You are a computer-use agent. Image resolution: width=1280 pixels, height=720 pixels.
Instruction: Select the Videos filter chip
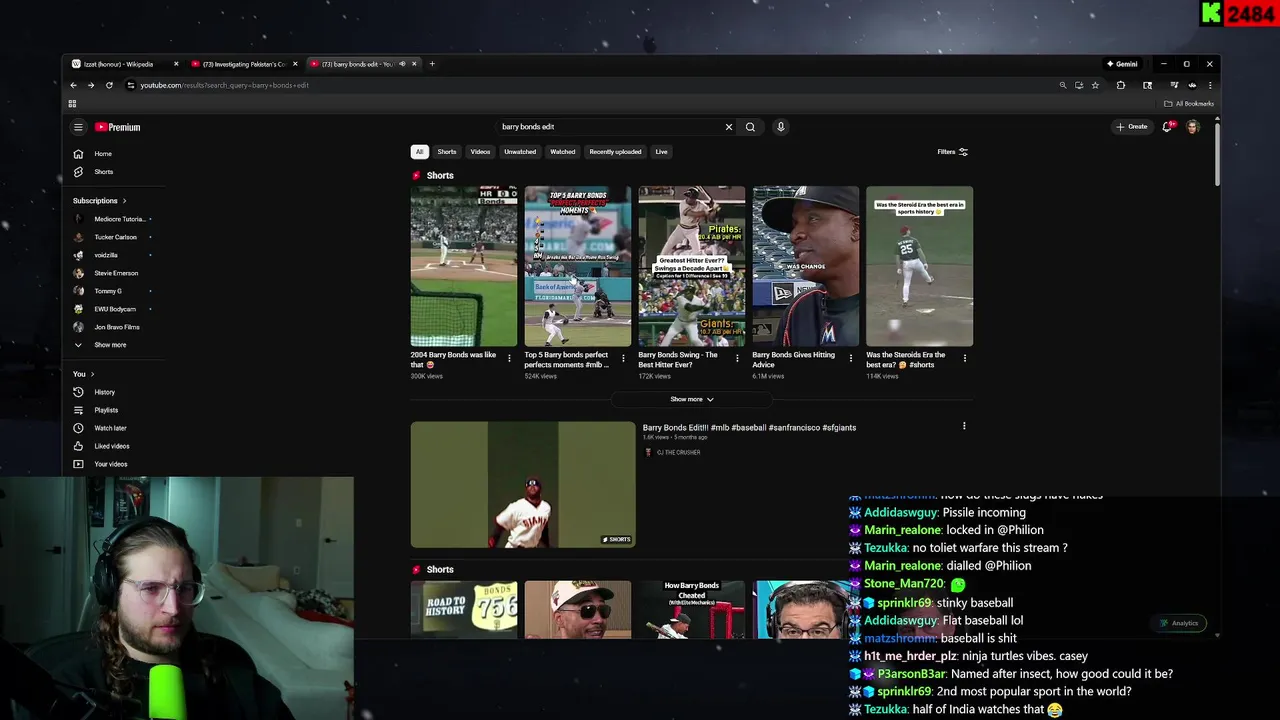pos(480,152)
